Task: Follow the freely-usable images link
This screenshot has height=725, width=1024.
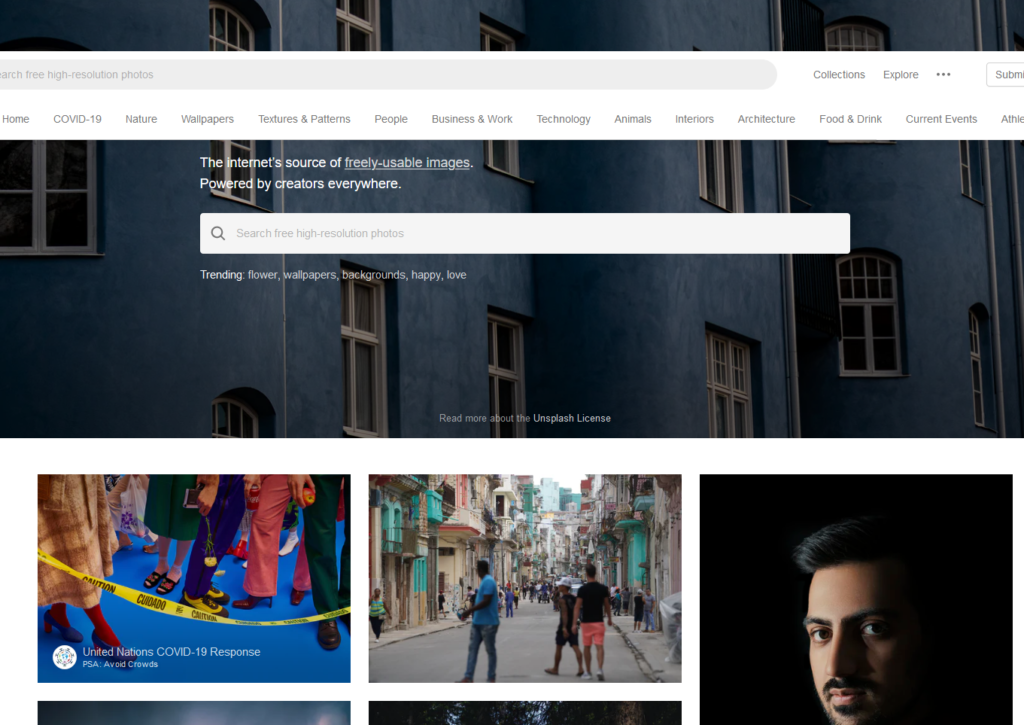Action: tap(407, 162)
